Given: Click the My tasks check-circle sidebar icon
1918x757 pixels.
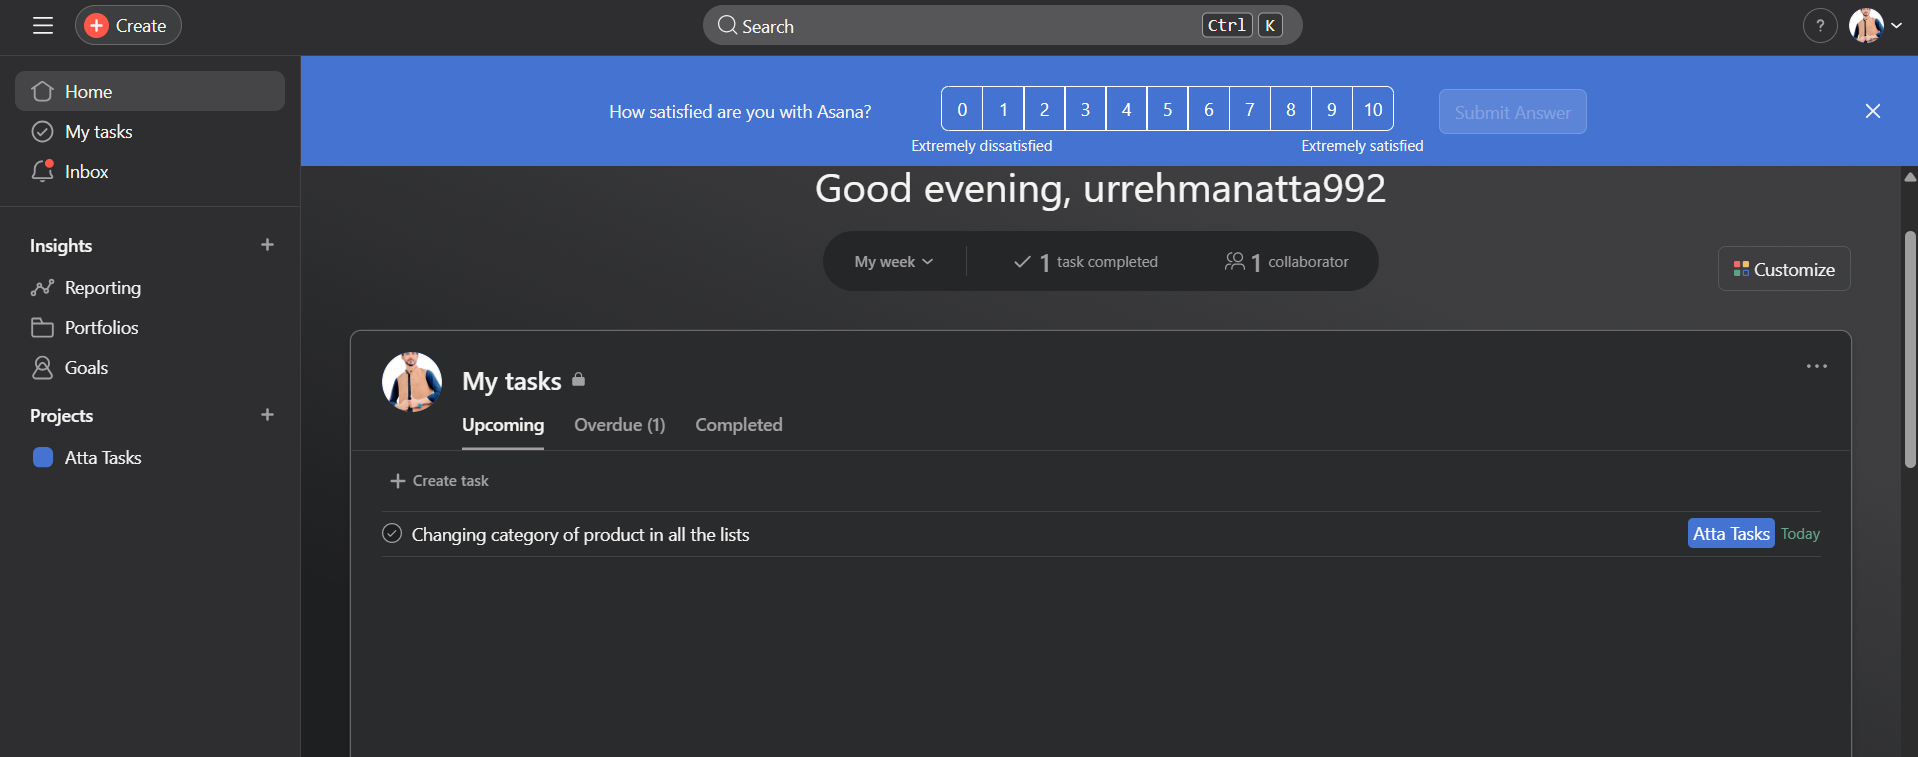Looking at the screenshot, I should pos(42,131).
